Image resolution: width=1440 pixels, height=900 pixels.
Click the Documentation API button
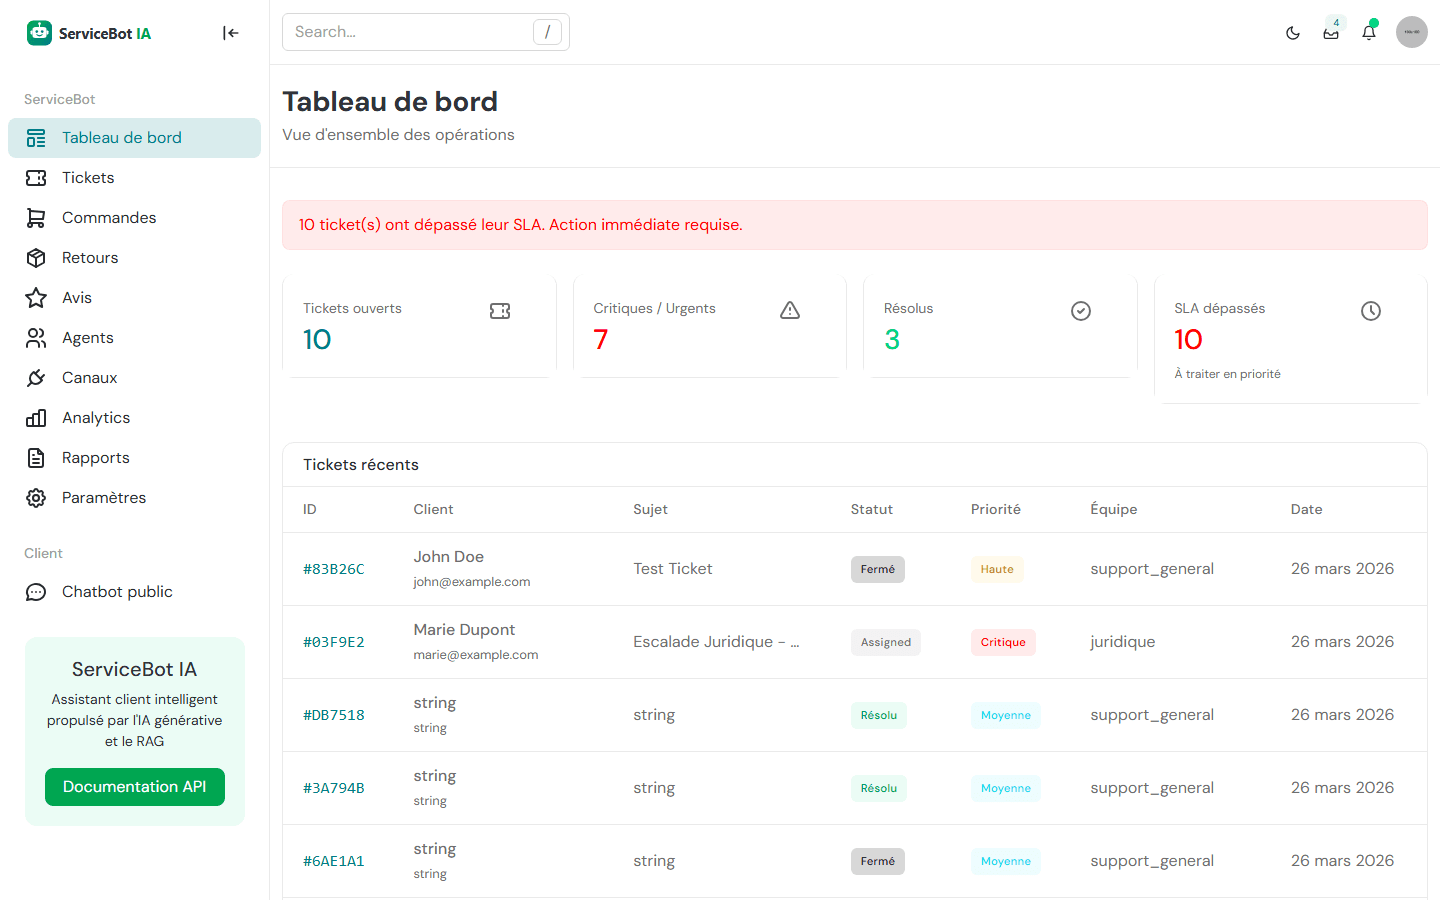tap(135, 787)
